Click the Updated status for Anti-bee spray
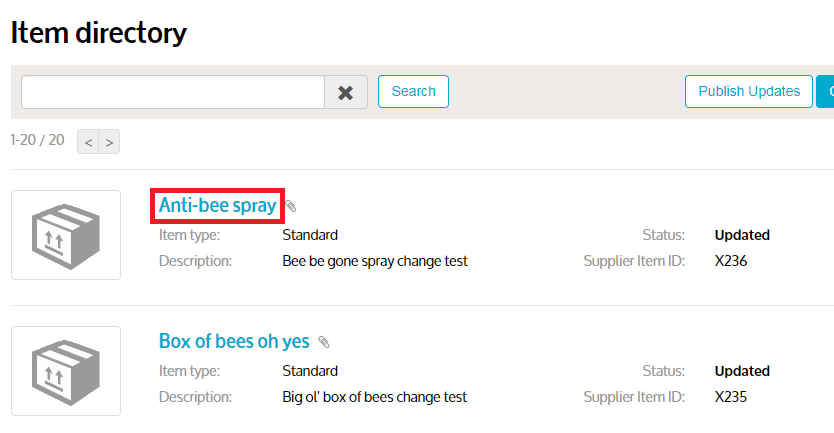This screenshot has height=433, width=834. [x=742, y=235]
